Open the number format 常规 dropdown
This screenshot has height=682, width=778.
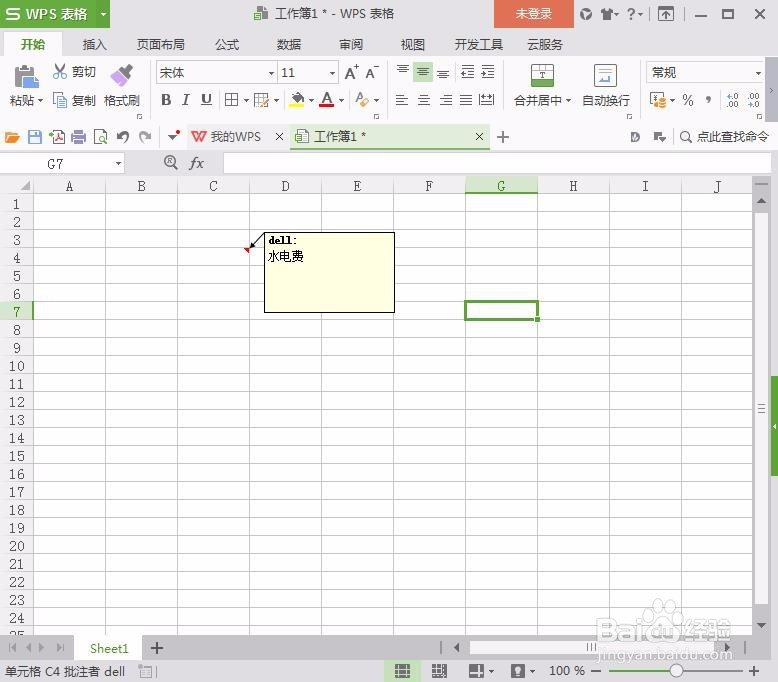(x=758, y=73)
